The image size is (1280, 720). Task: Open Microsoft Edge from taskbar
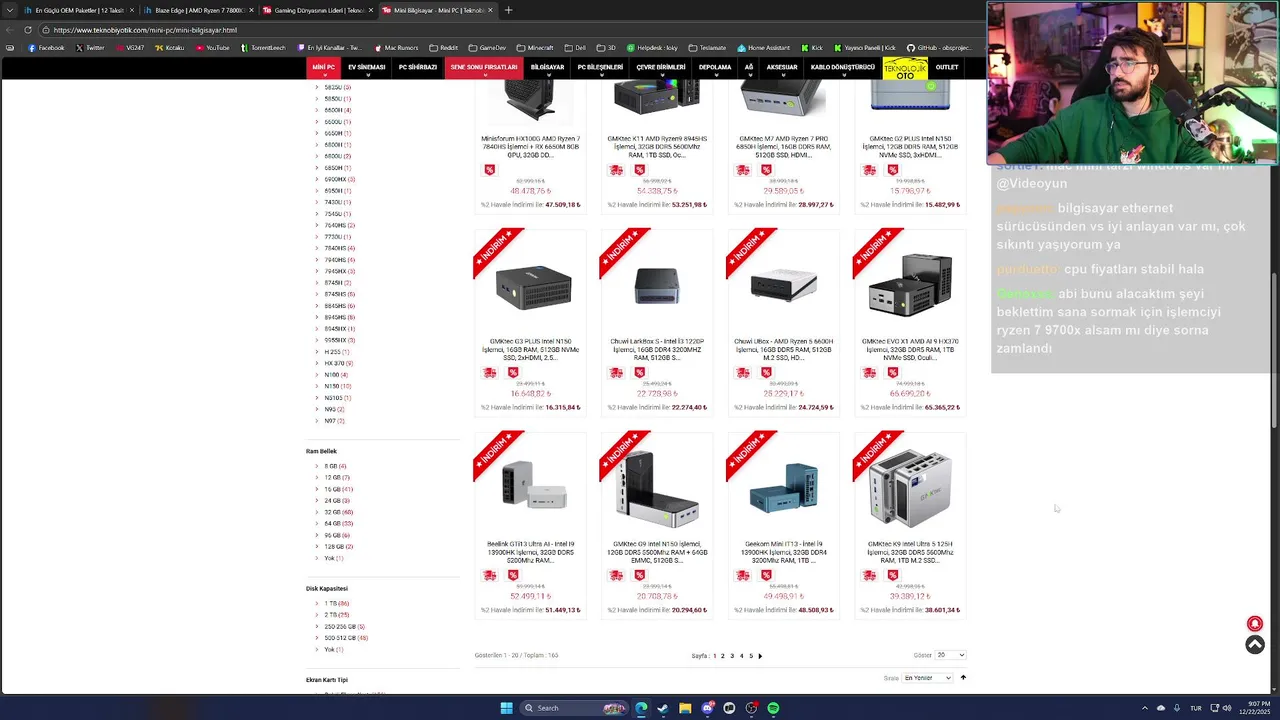[640, 708]
